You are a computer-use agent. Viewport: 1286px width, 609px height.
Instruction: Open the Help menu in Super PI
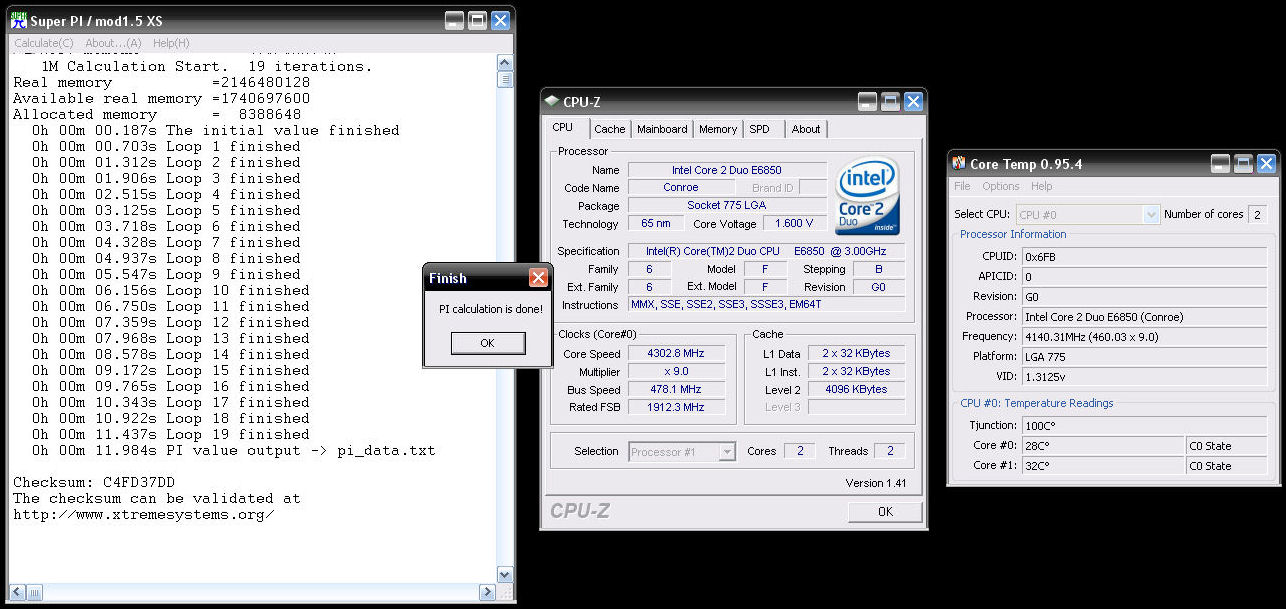tap(171, 43)
